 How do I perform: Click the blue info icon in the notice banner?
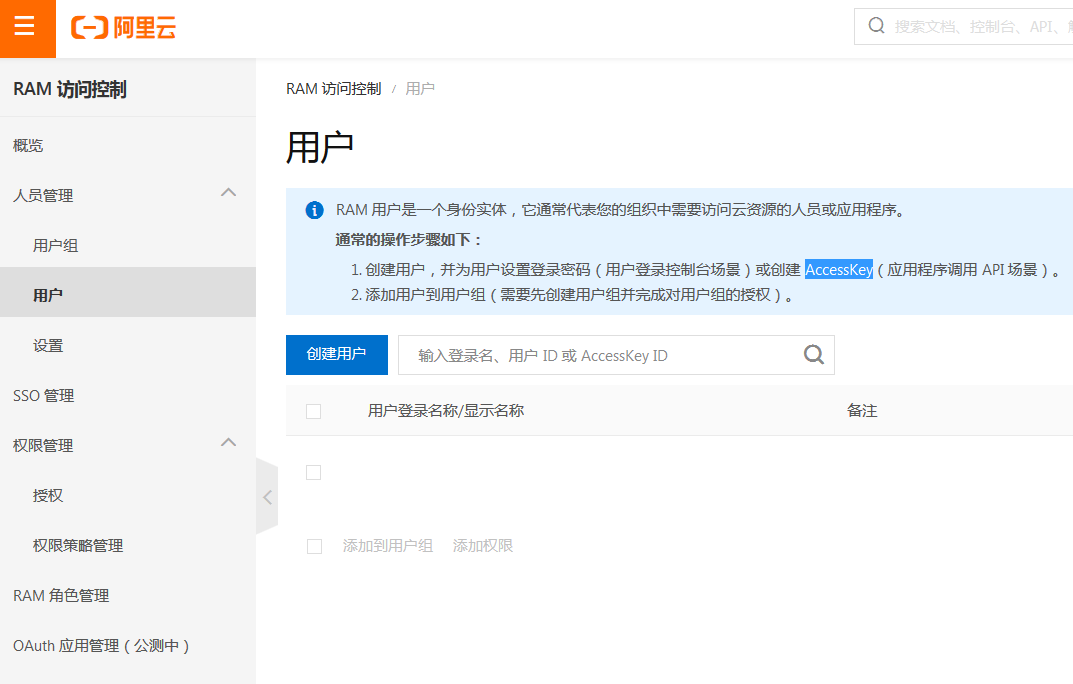pos(313,210)
